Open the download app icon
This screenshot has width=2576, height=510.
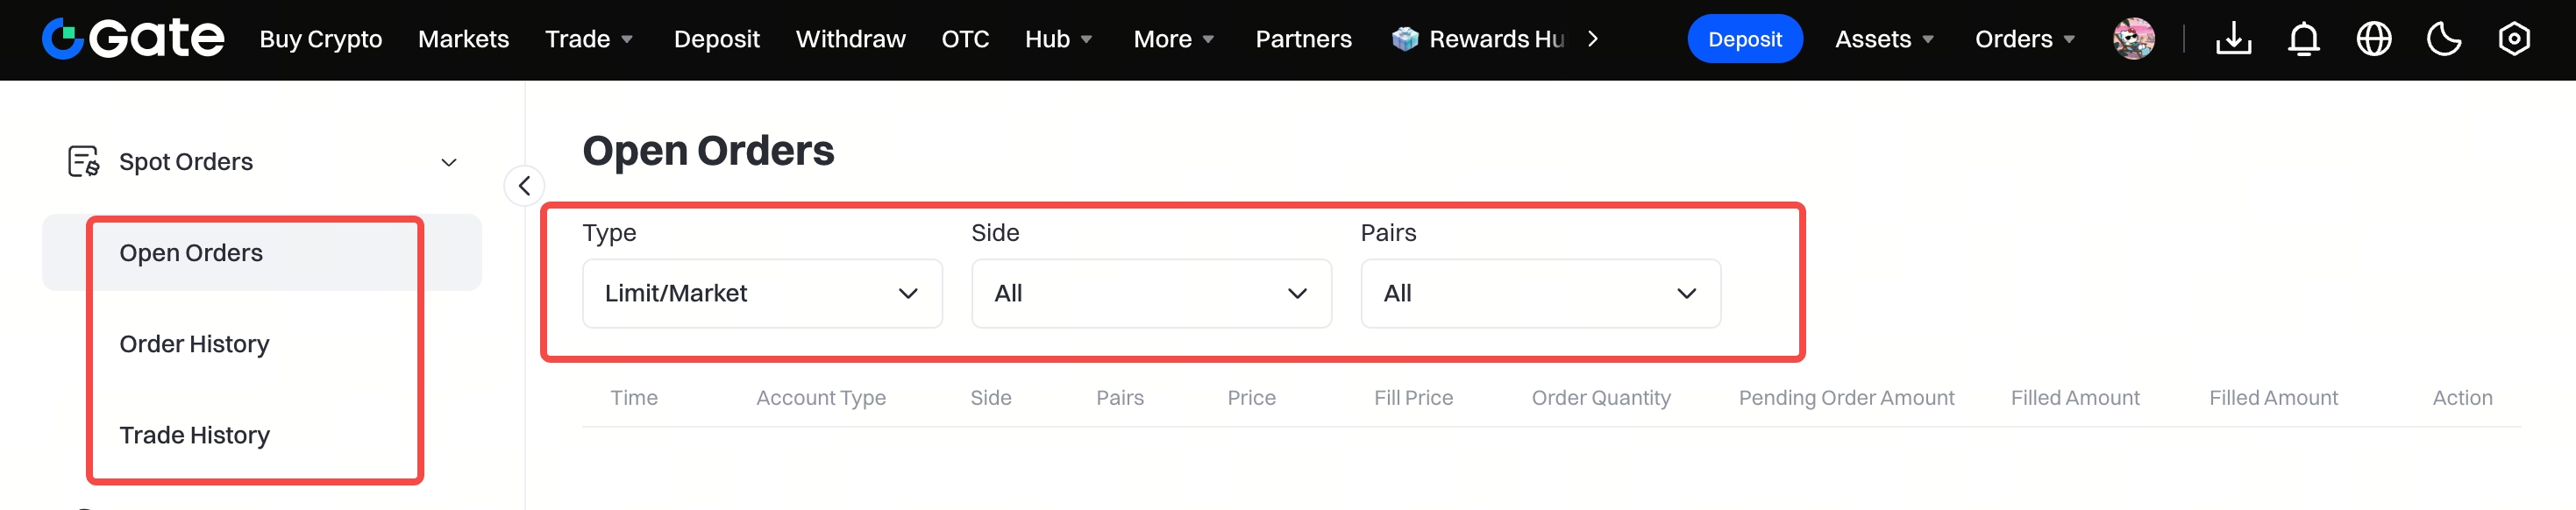2233,39
